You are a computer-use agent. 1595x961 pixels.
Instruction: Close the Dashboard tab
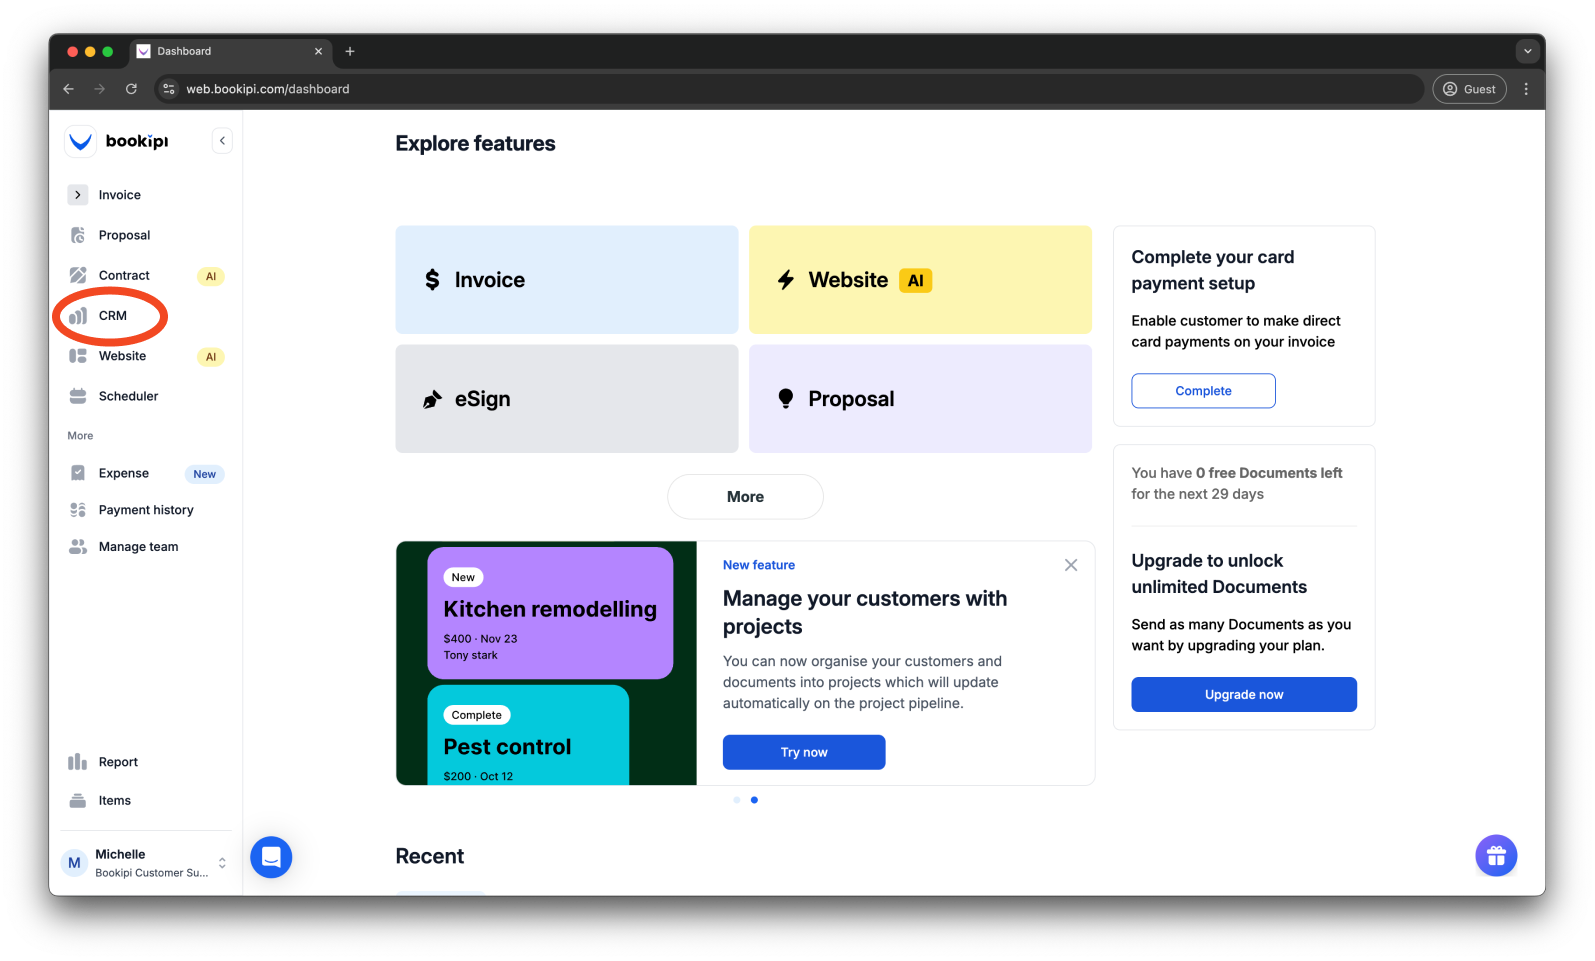click(319, 51)
